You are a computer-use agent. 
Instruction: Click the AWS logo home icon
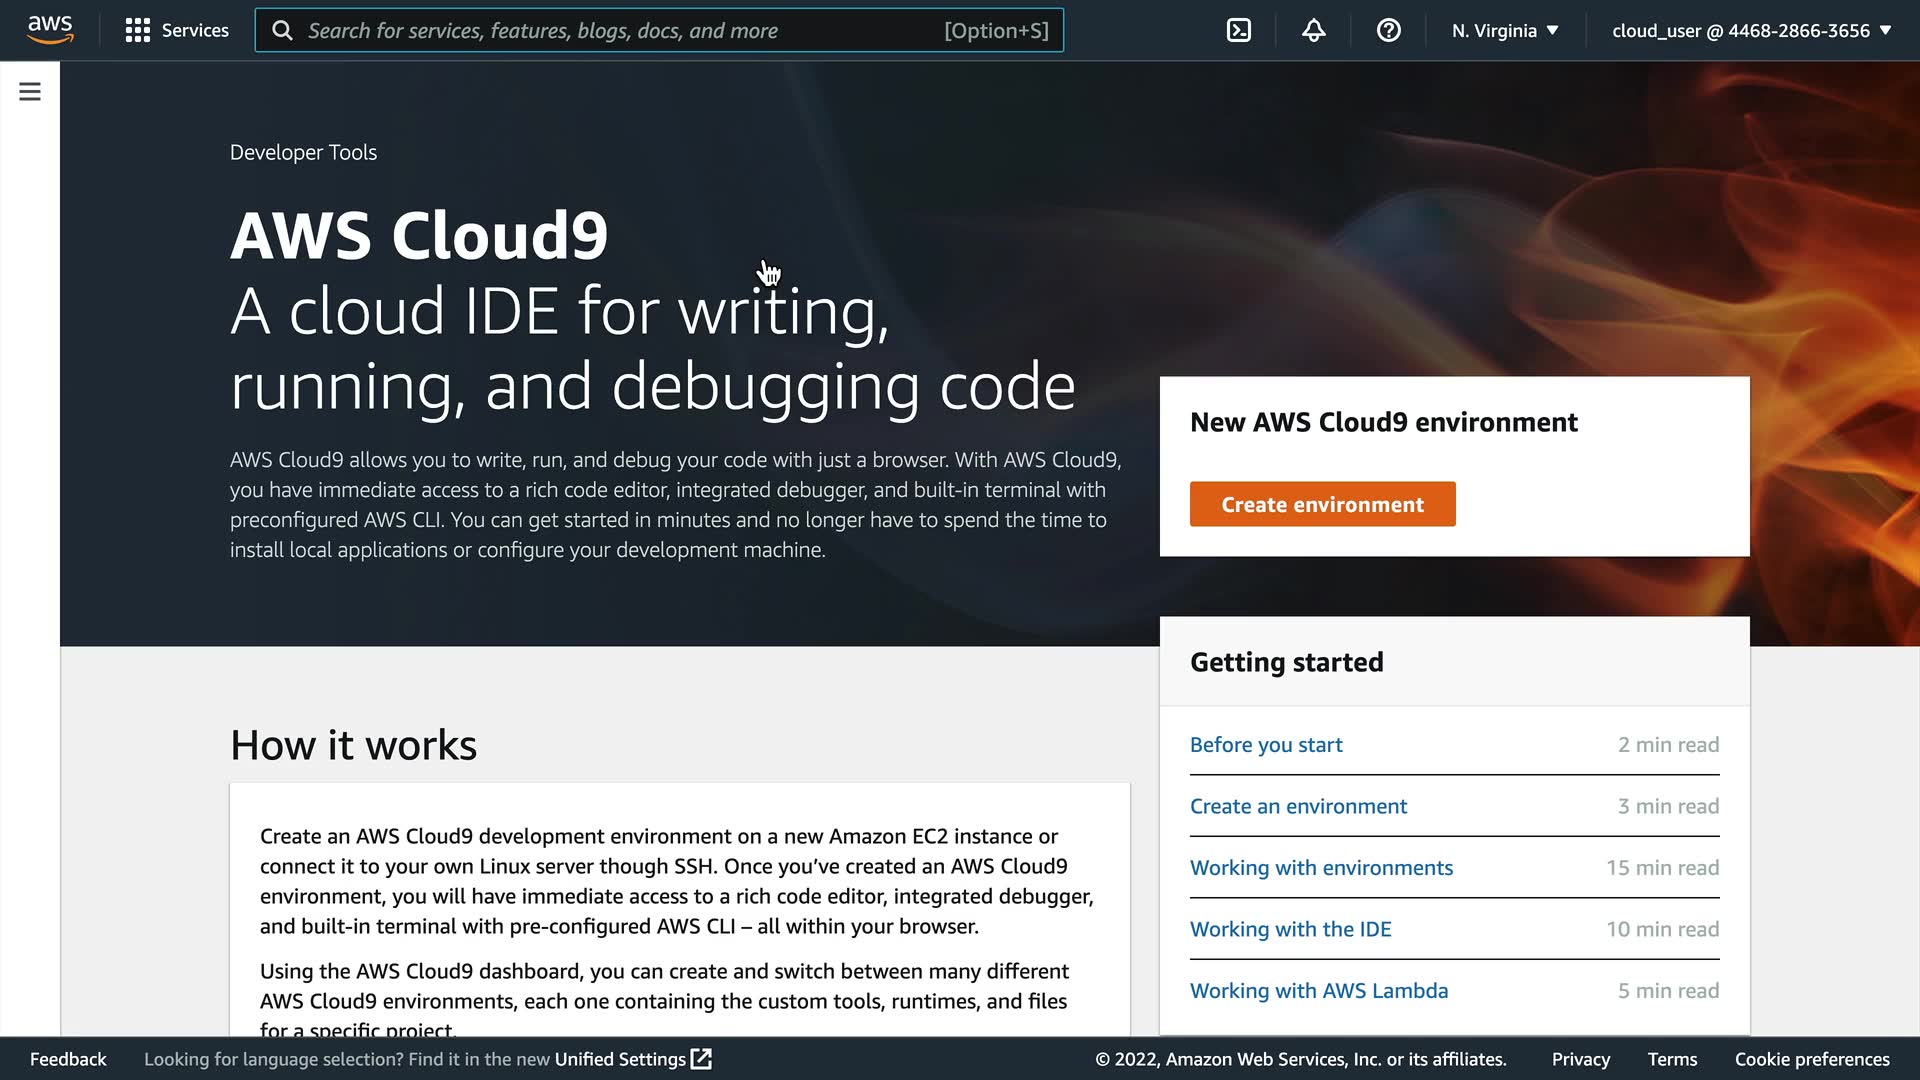pos(50,30)
